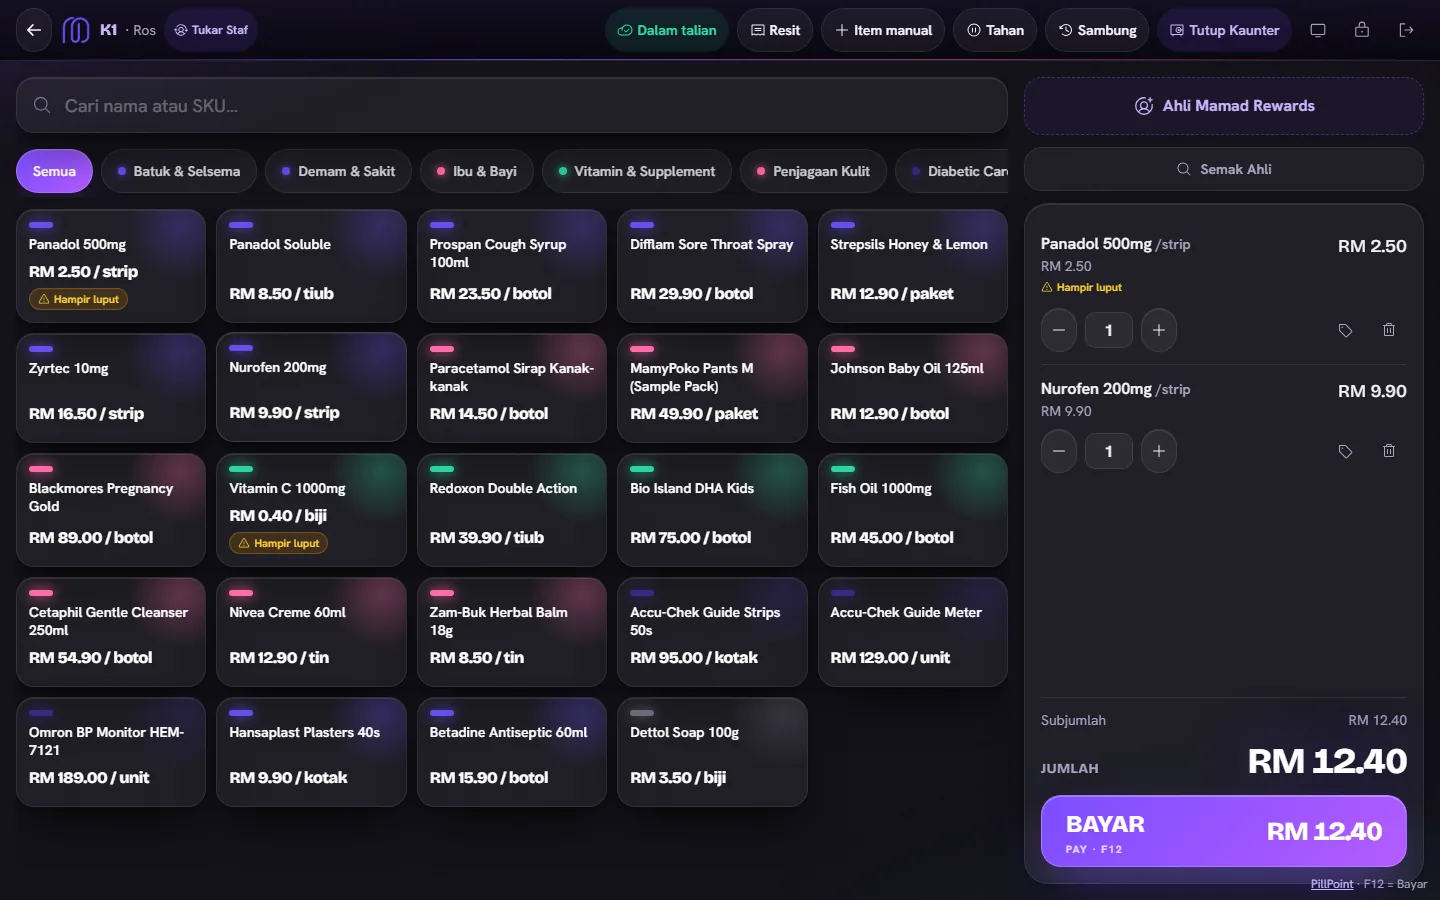Image resolution: width=1440 pixels, height=900 pixels.
Task: Click the PillPoint logo icon
Action: coord(76,30)
